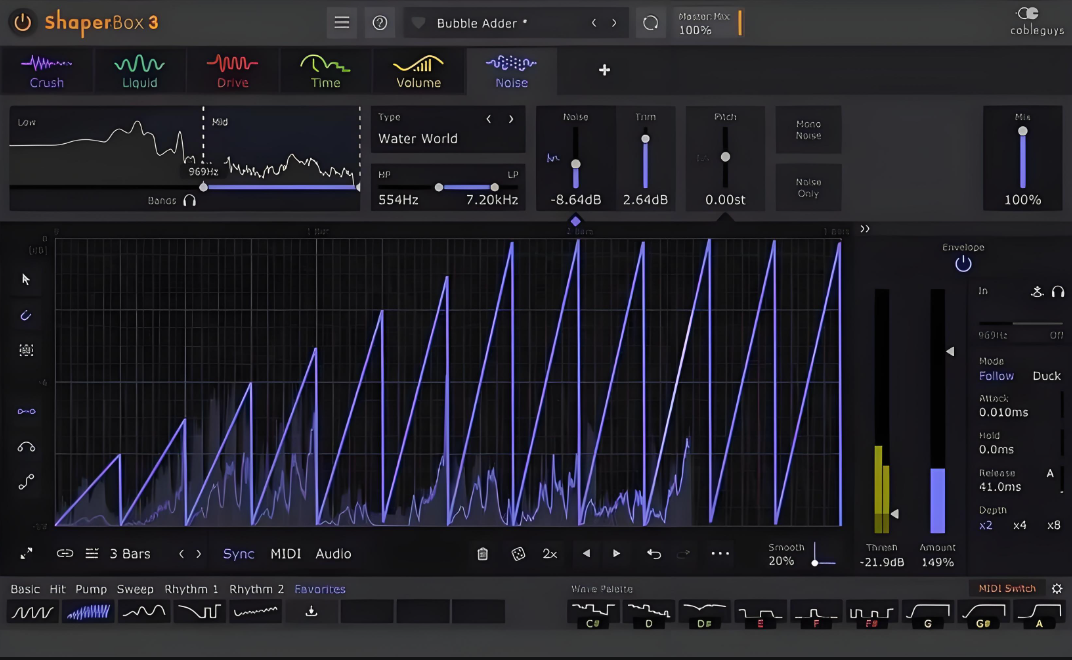Open the Favorites wave category
Viewport: 1072px width, 660px height.
[320, 589]
